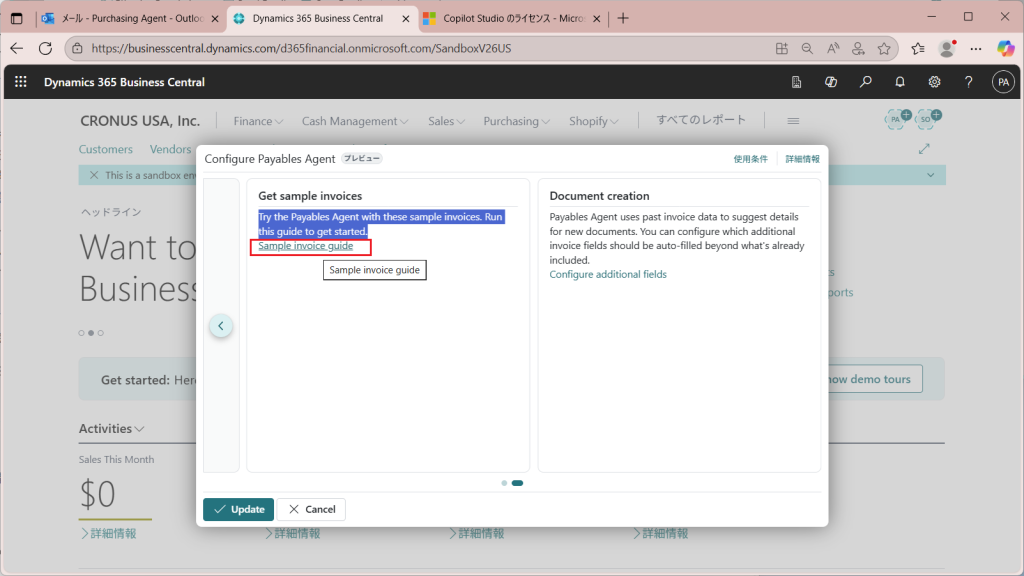Click the Dynamics 365 Business Central title
The image size is (1024, 576).
point(124,82)
